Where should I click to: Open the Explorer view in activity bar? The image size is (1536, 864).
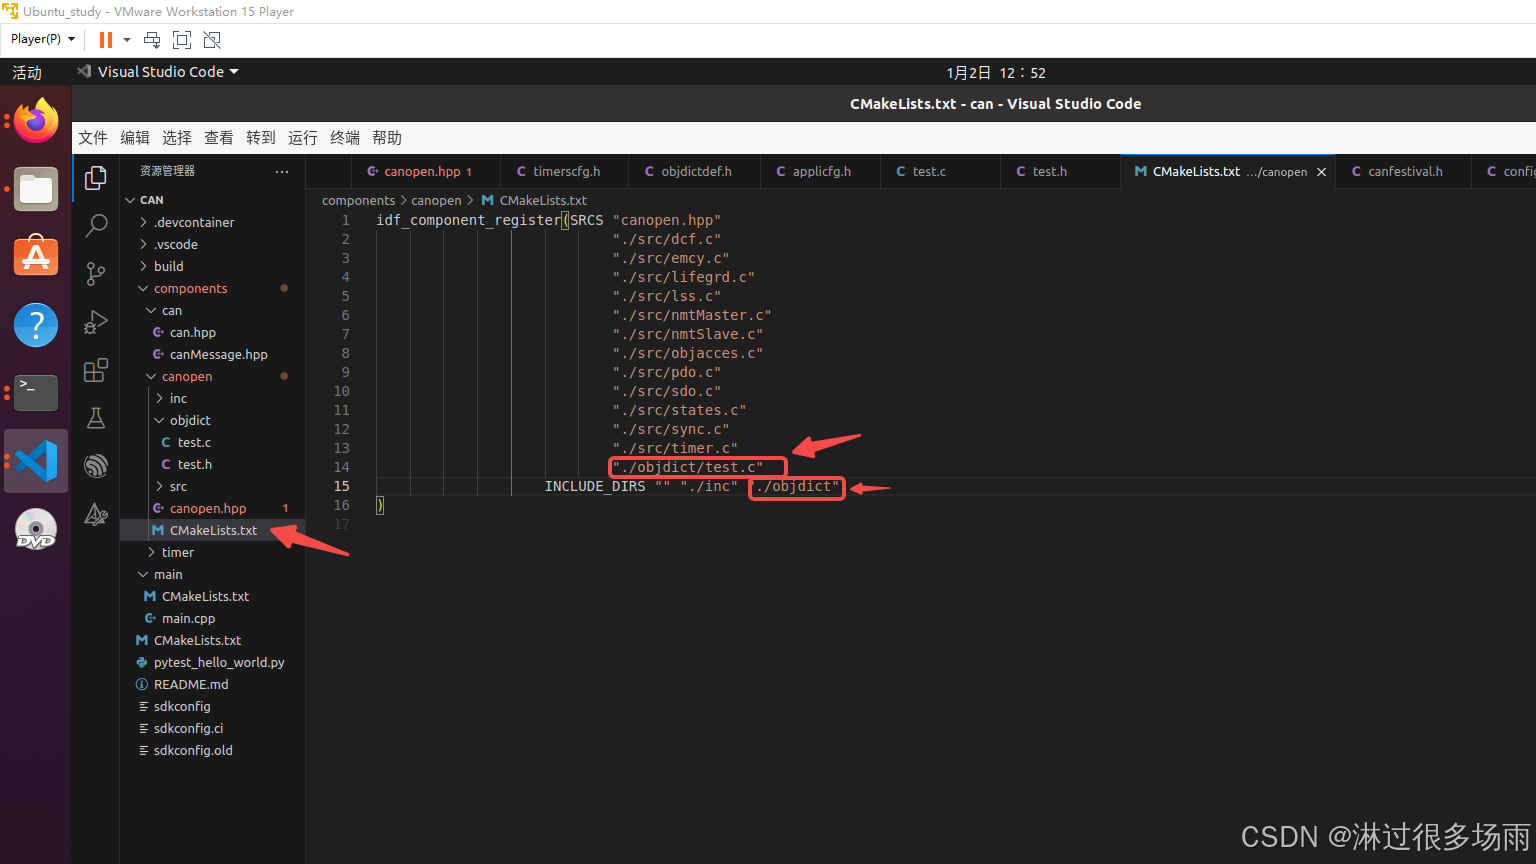pos(96,178)
